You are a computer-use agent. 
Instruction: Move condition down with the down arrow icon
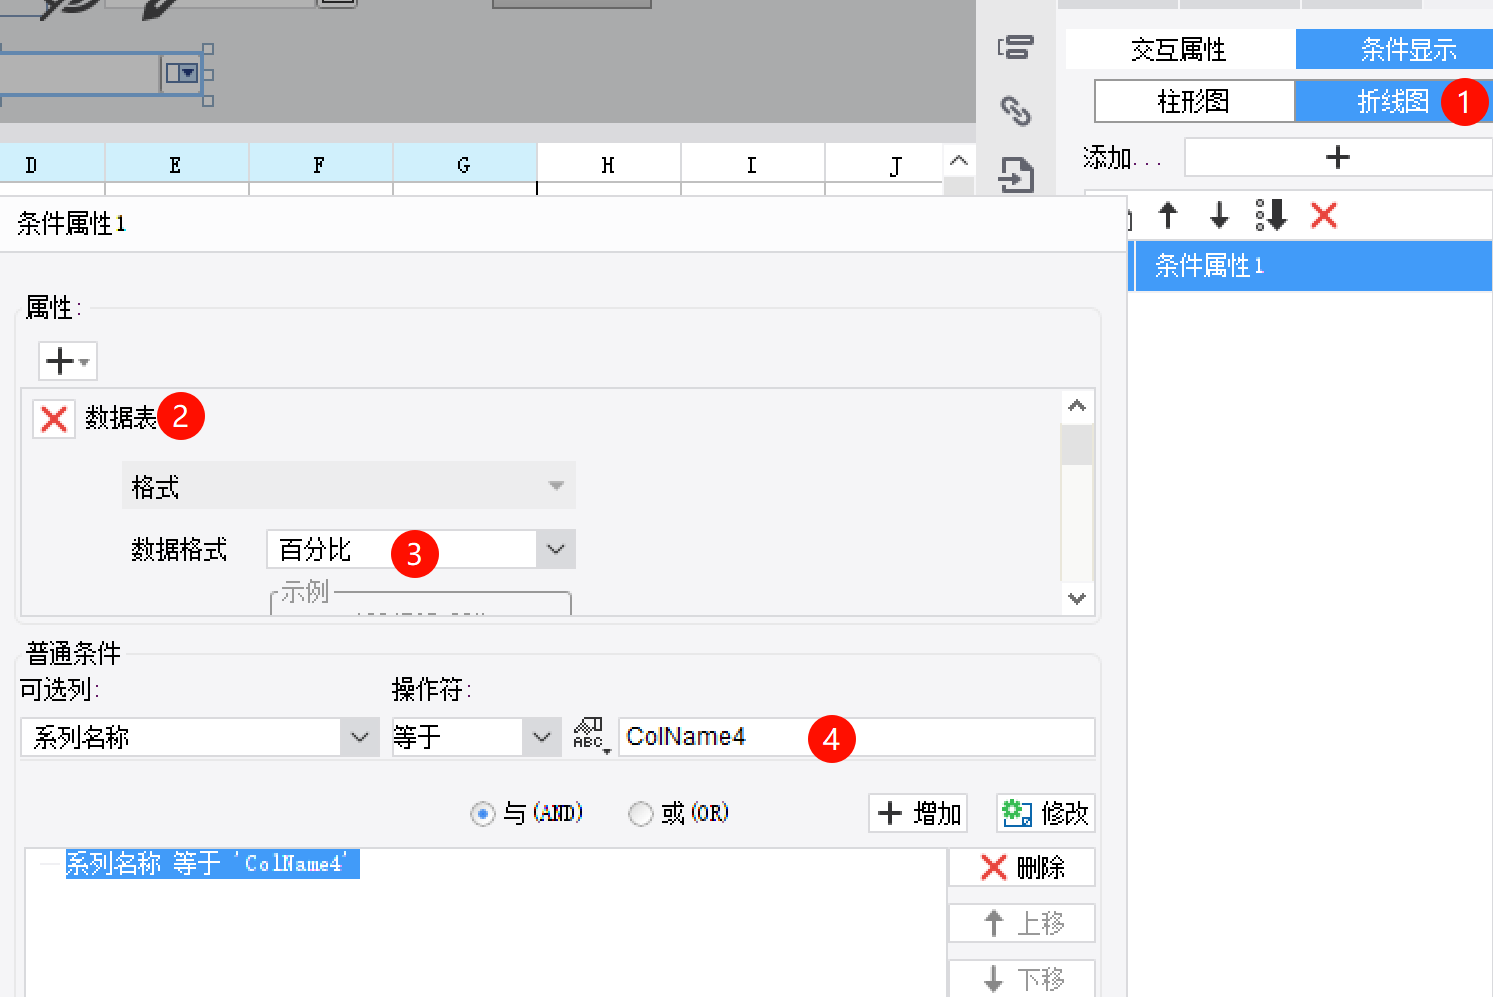pyautogui.click(x=1218, y=215)
